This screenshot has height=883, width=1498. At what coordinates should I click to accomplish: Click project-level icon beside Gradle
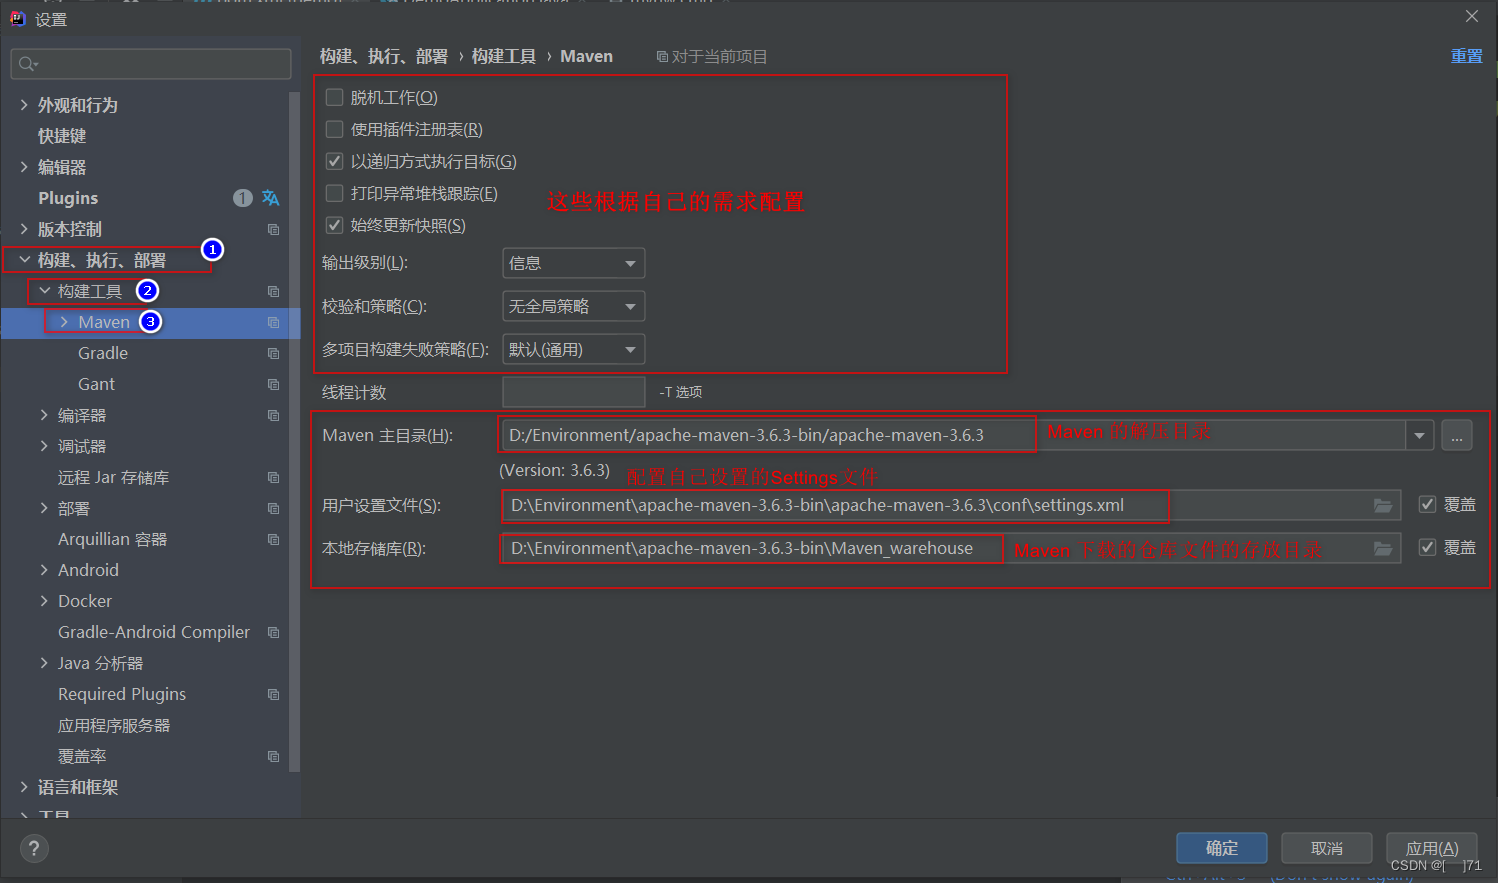point(273,353)
